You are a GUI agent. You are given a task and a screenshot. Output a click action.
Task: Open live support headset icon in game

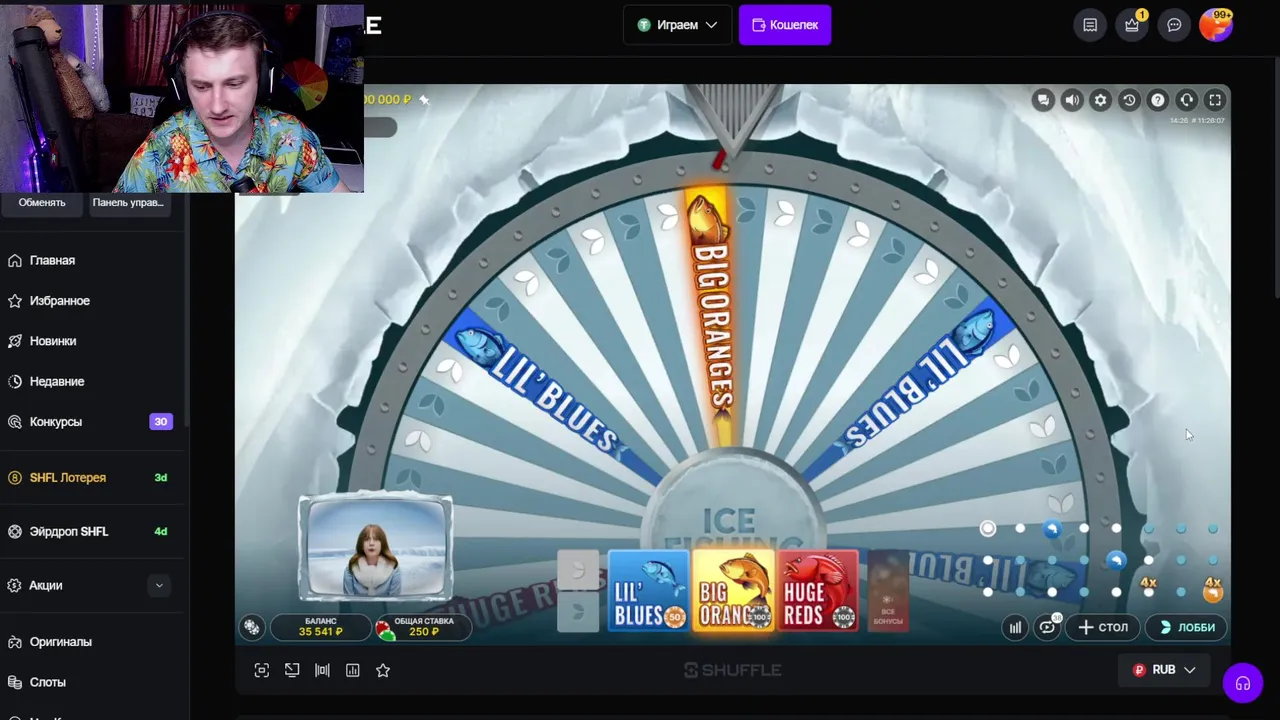[x=1186, y=100]
